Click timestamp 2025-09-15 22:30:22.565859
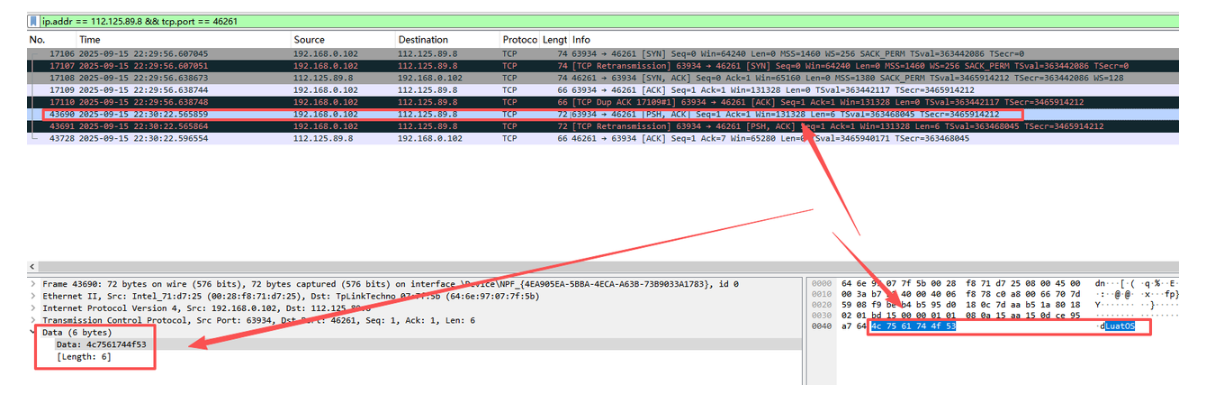This screenshot has height=393, width=1211. [x=144, y=114]
